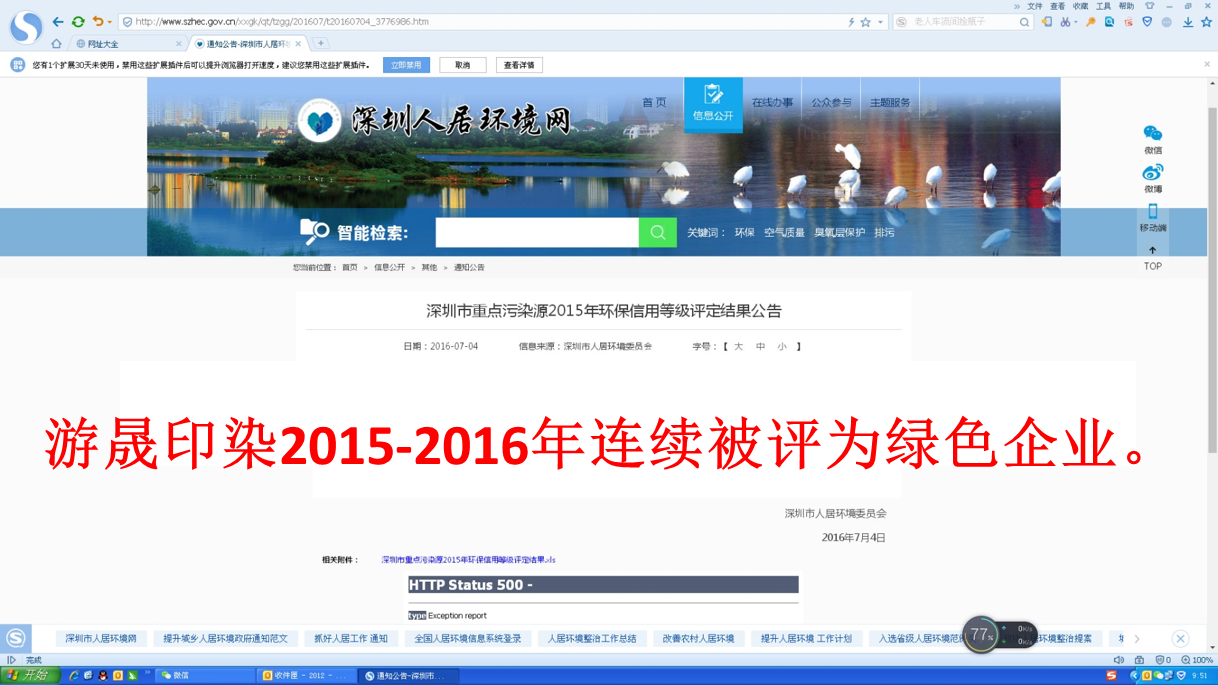The width and height of the screenshot is (1218, 685).
Task: Click the star bookmark icon in address bar
Action: point(865,21)
